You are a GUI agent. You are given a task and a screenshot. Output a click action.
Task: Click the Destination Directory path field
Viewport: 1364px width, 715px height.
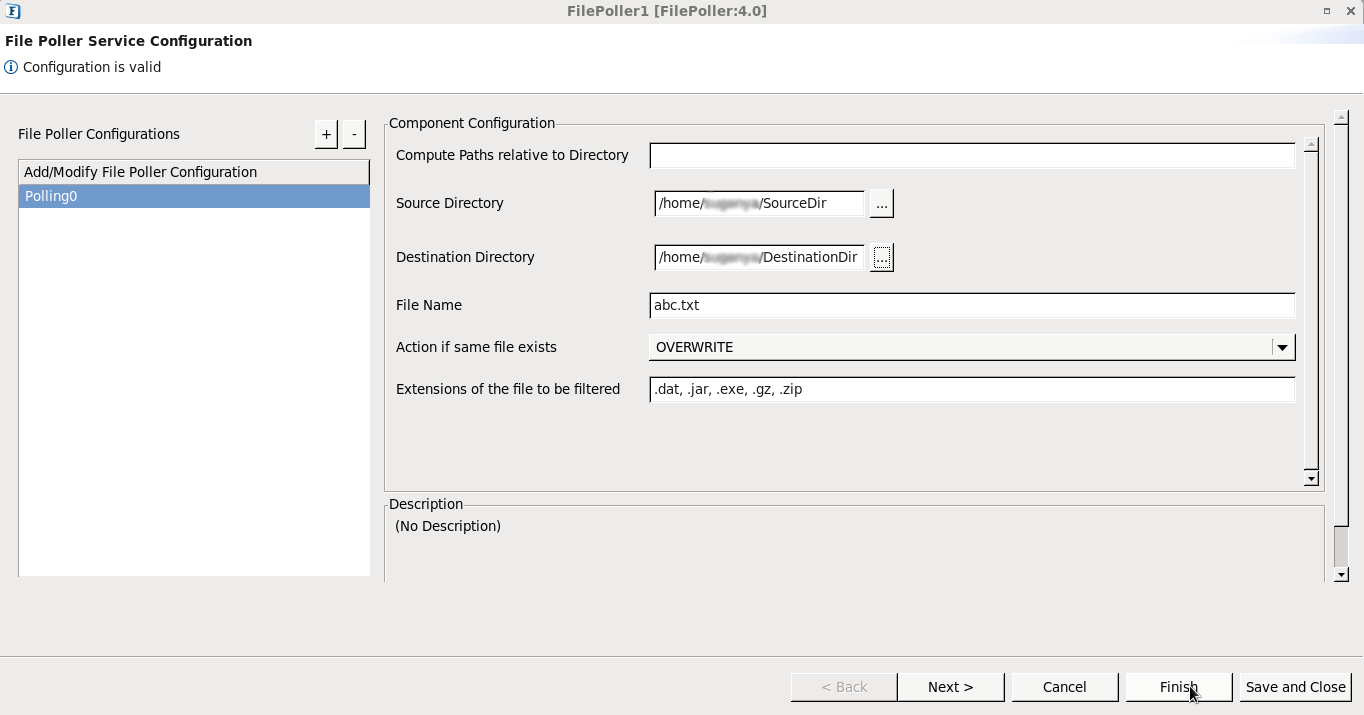pos(759,257)
